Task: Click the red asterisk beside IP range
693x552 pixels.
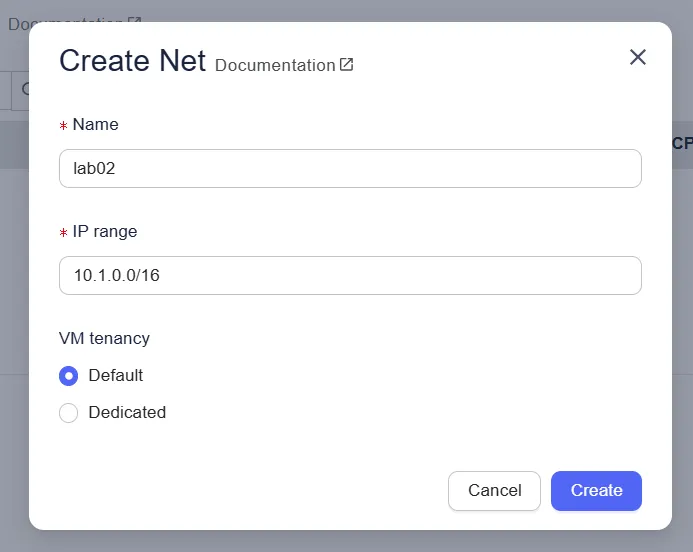Action: (64, 233)
